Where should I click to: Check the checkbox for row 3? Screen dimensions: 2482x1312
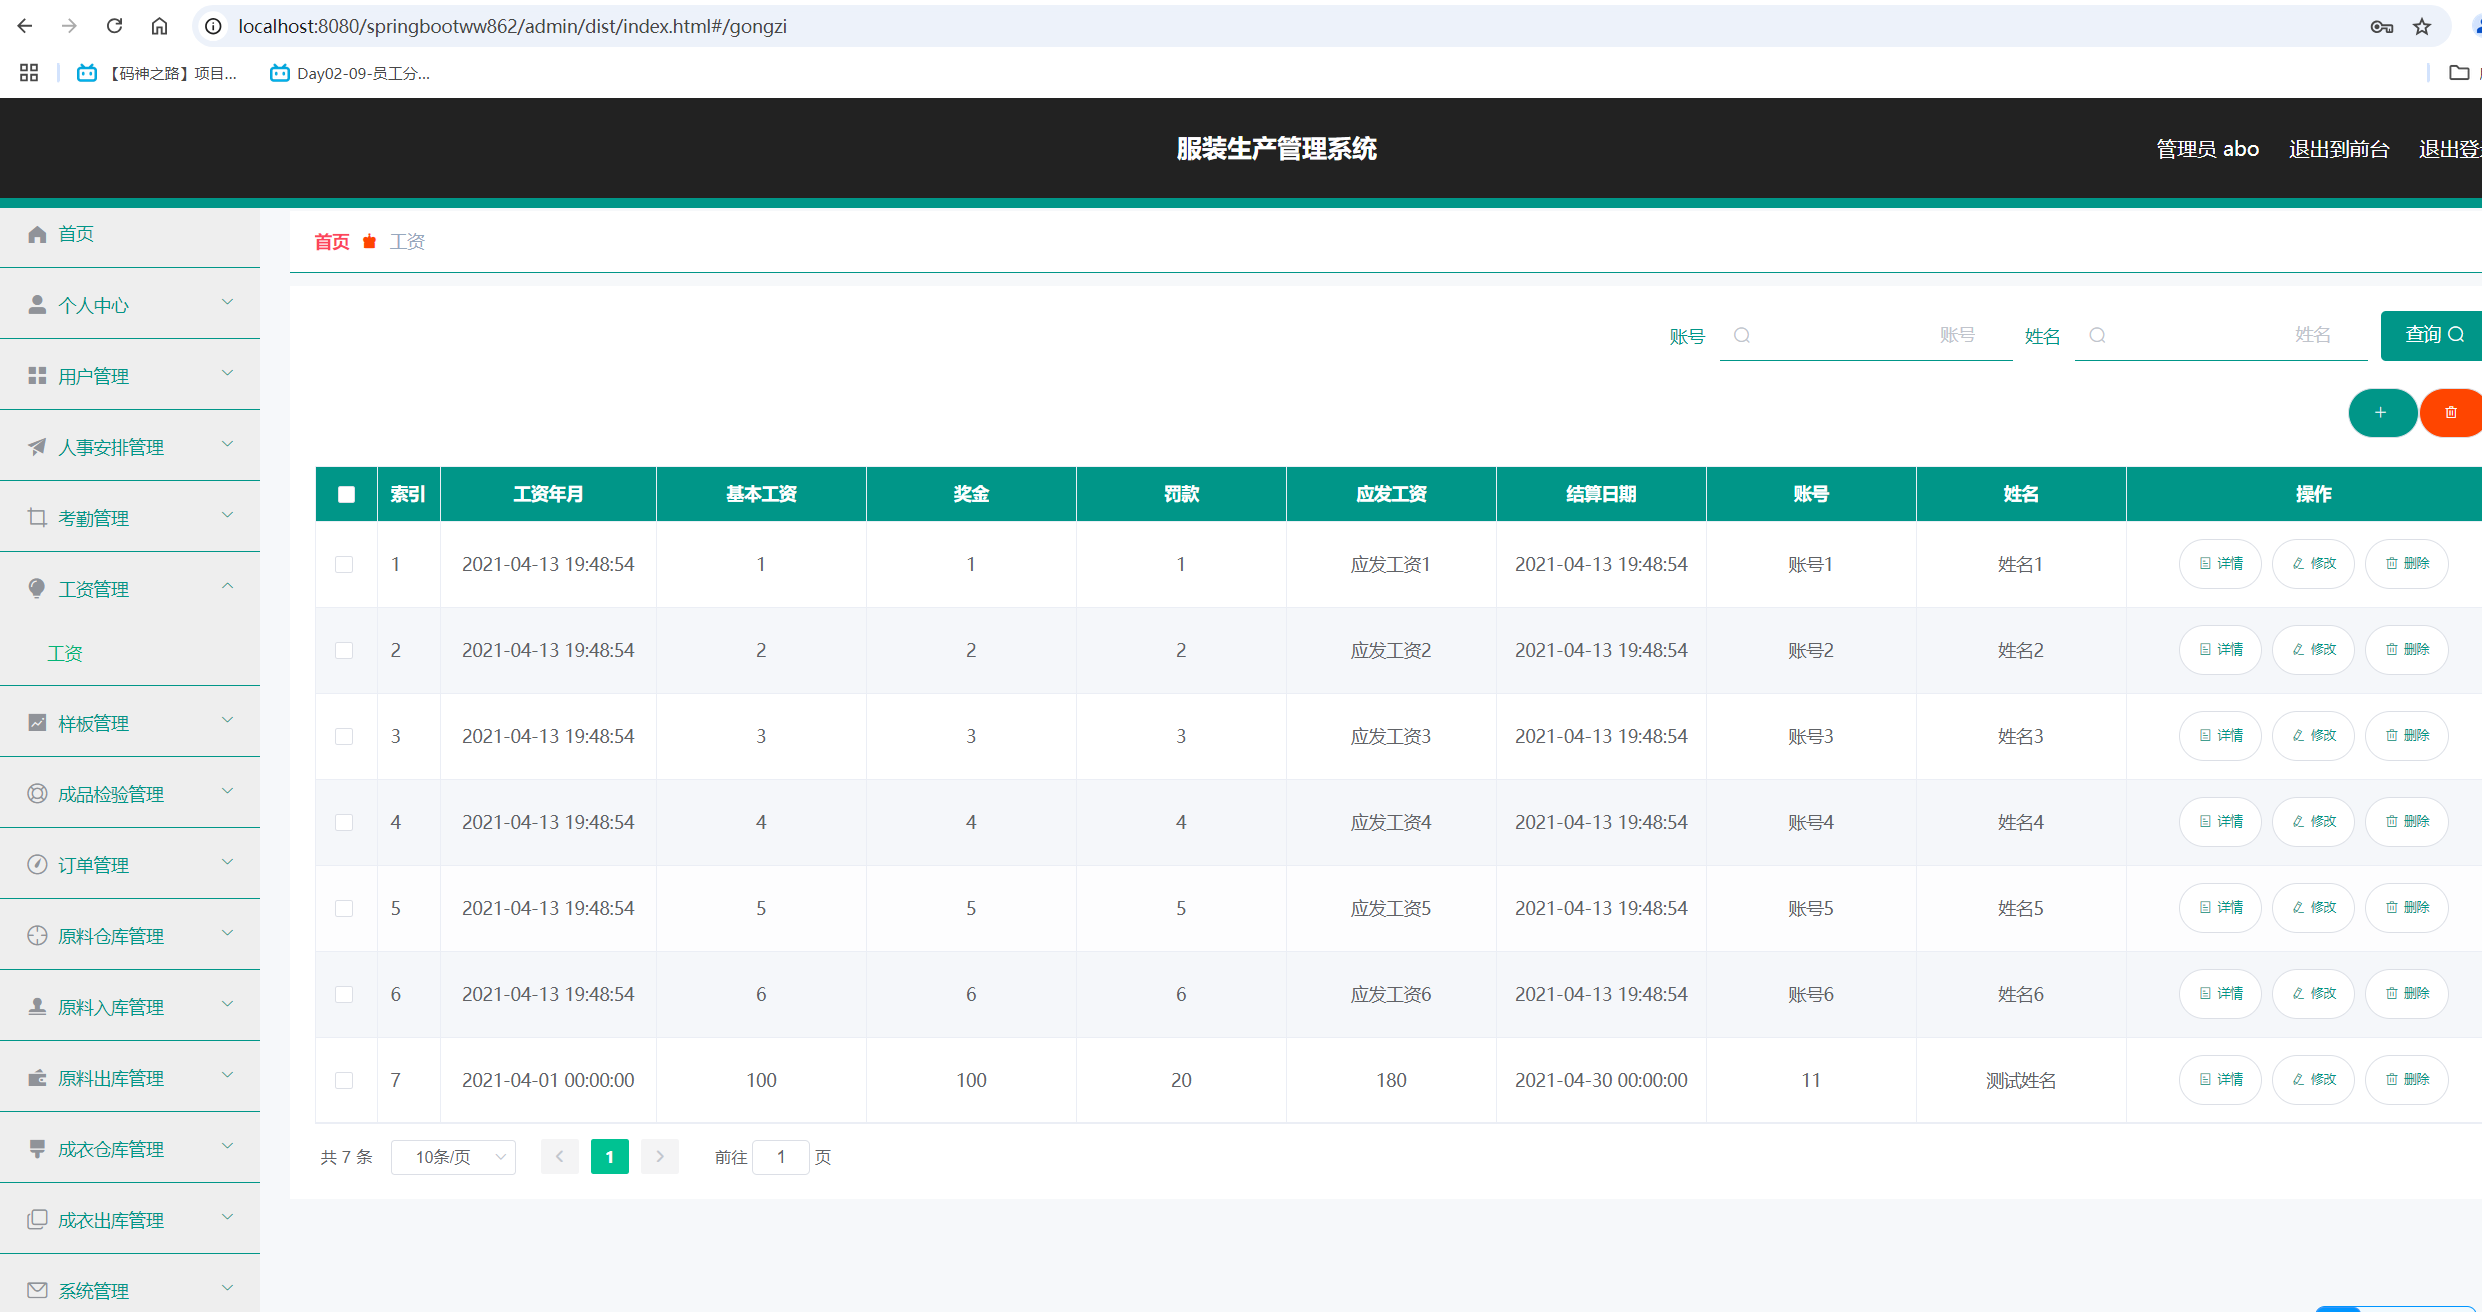pyautogui.click(x=344, y=737)
